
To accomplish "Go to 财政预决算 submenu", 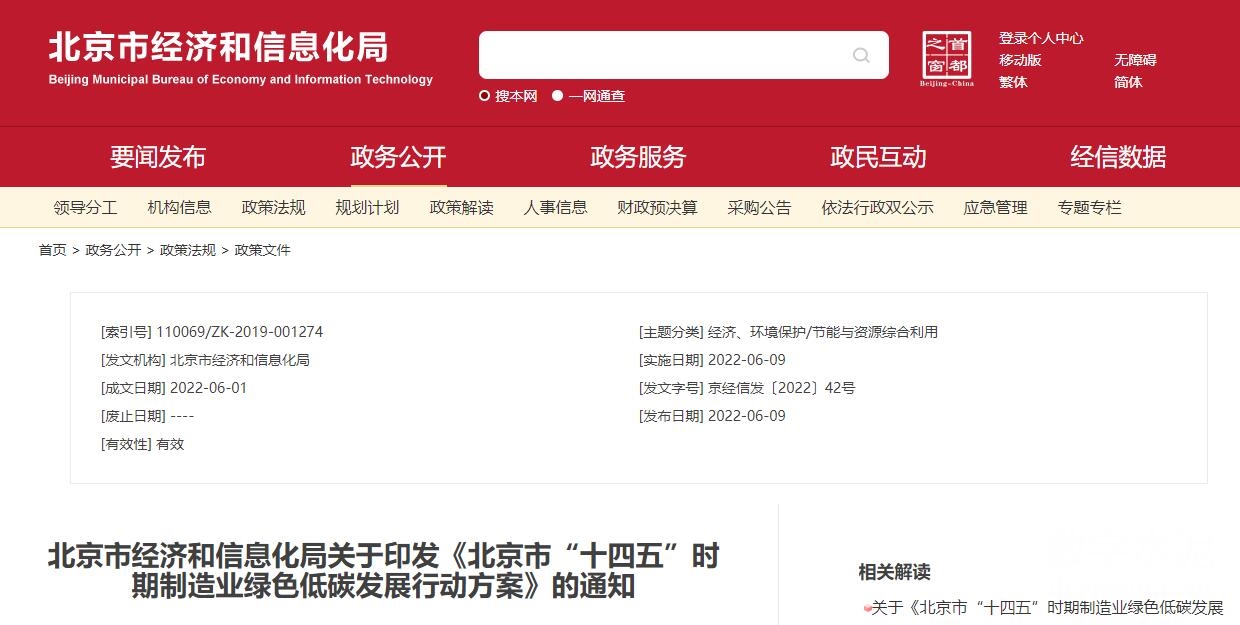I will [x=658, y=208].
